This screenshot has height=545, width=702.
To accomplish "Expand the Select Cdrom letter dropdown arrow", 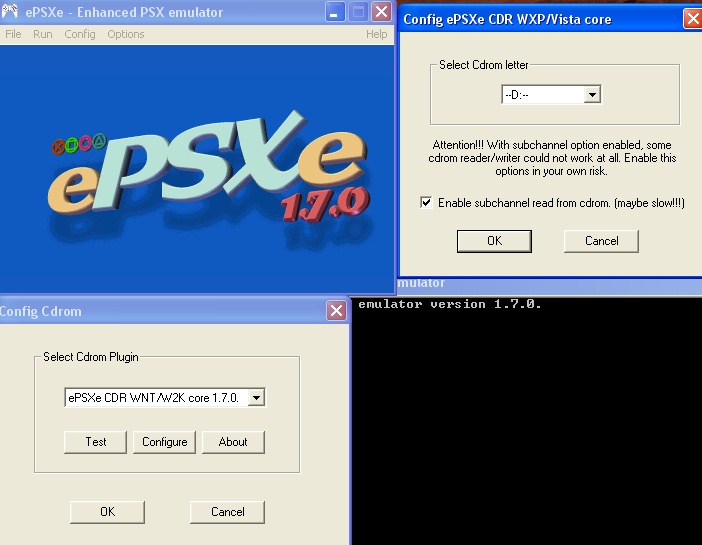I will [x=592, y=94].
